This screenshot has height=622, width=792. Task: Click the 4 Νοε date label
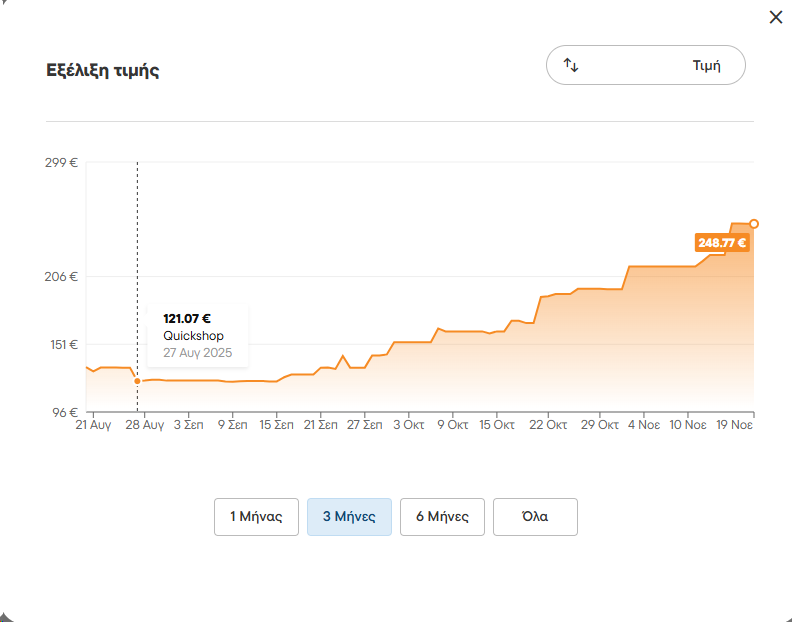click(x=644, y=425)
